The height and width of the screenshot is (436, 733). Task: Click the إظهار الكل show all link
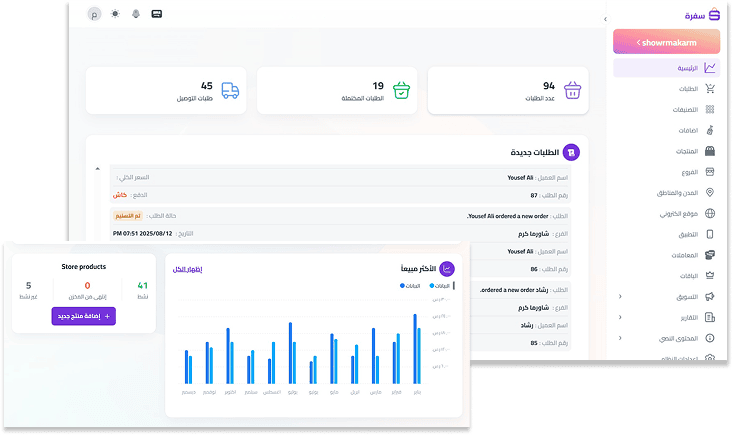point(187,270)
